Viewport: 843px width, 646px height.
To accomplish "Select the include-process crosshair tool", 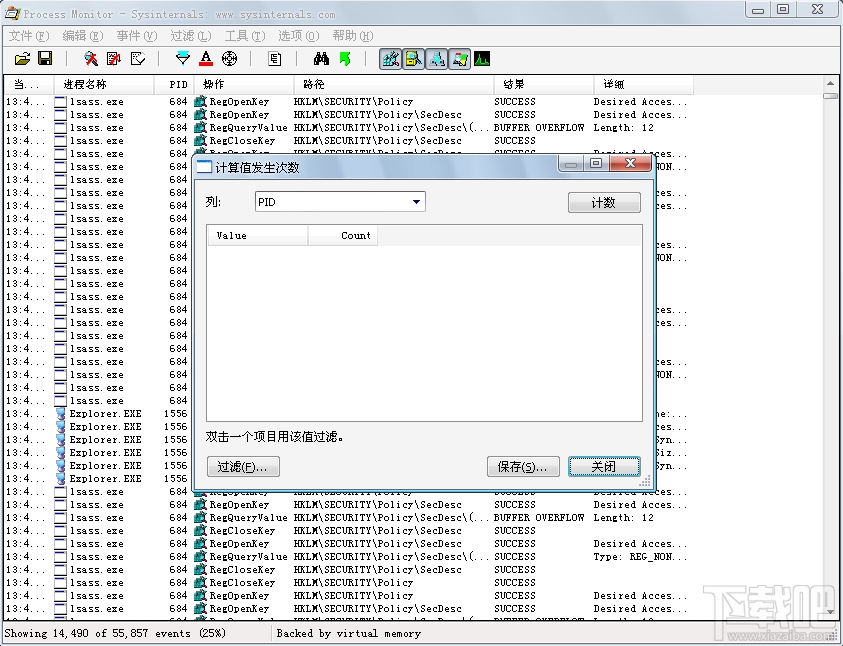I will (x=228, y=58).
